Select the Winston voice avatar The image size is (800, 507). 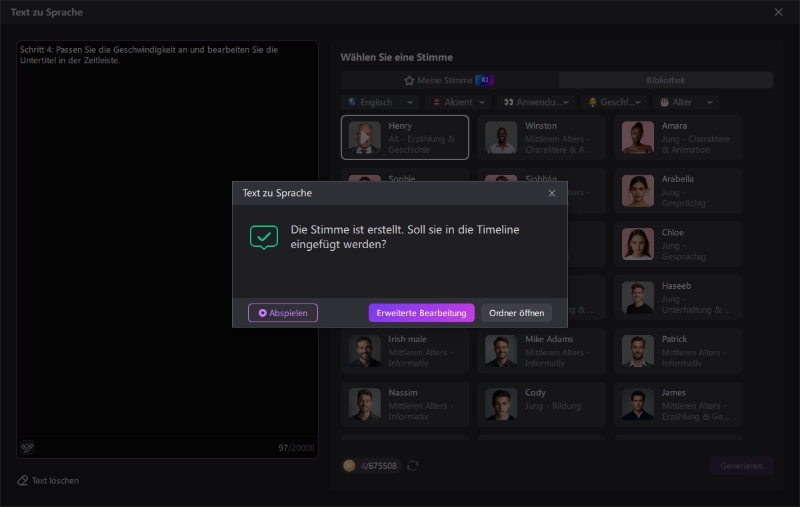[501, 137]
